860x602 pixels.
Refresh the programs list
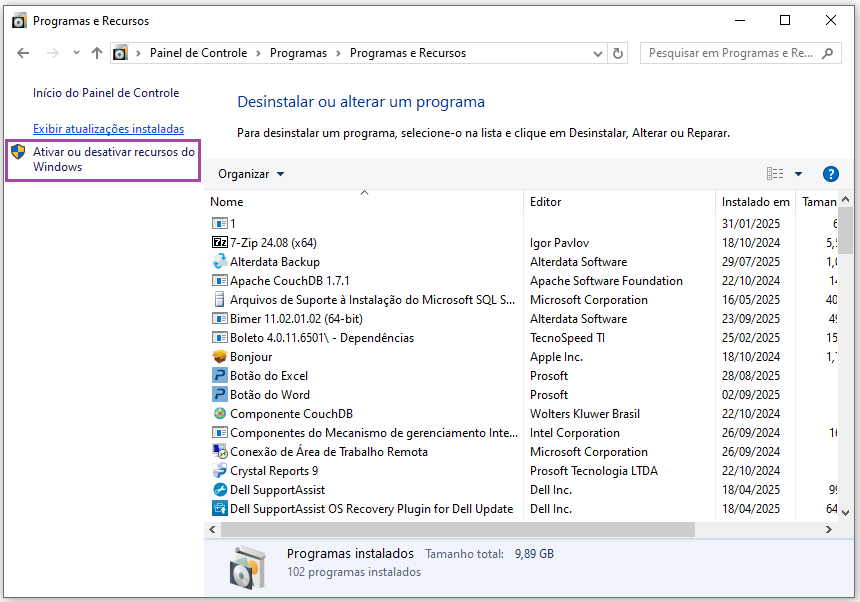(618, 53)
